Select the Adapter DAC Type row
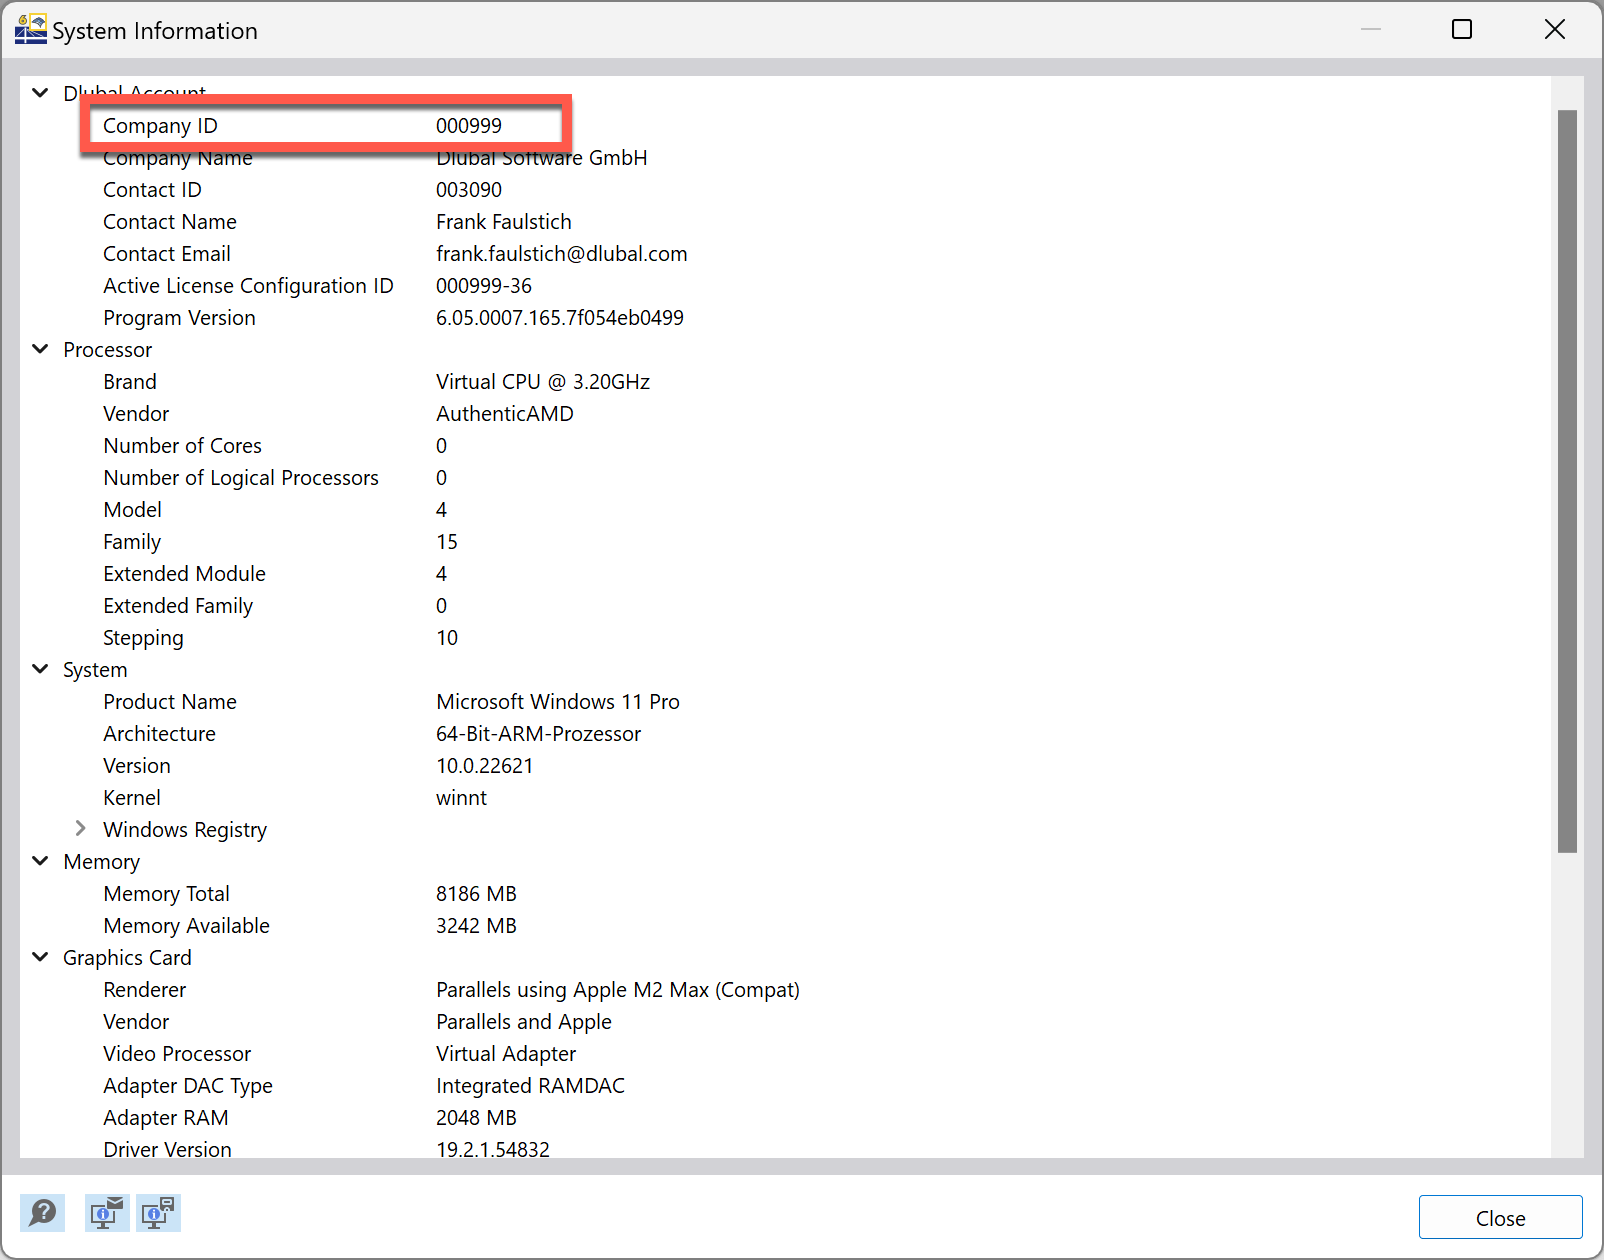The width and height of the screenshot is (1604, 1260). [x=785, y=1086]
